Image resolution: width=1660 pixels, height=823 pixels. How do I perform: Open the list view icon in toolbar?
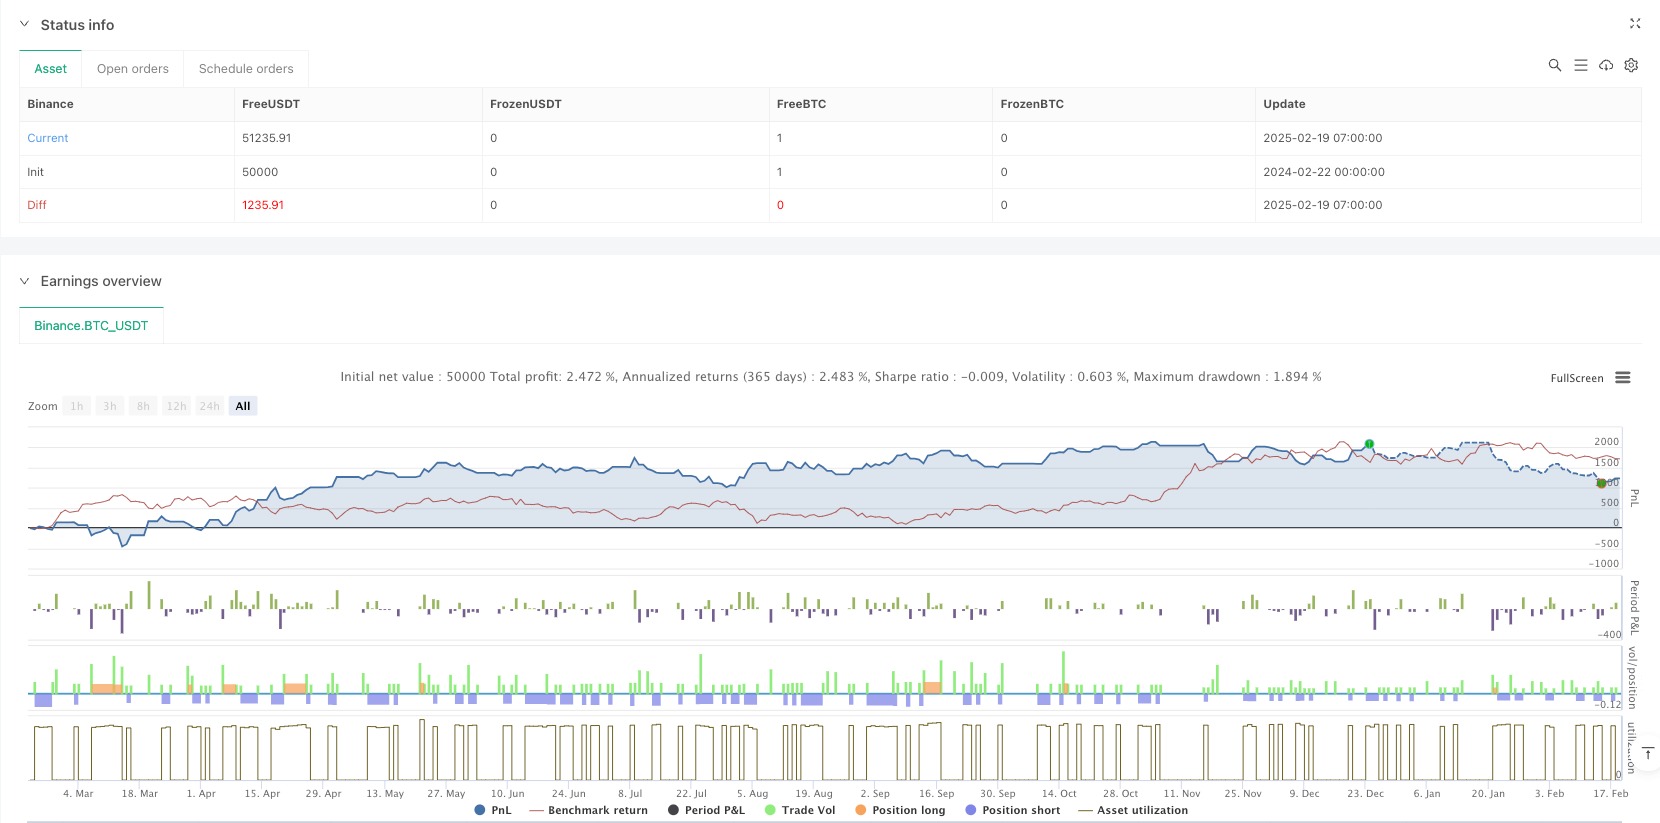click(1580, 65)
